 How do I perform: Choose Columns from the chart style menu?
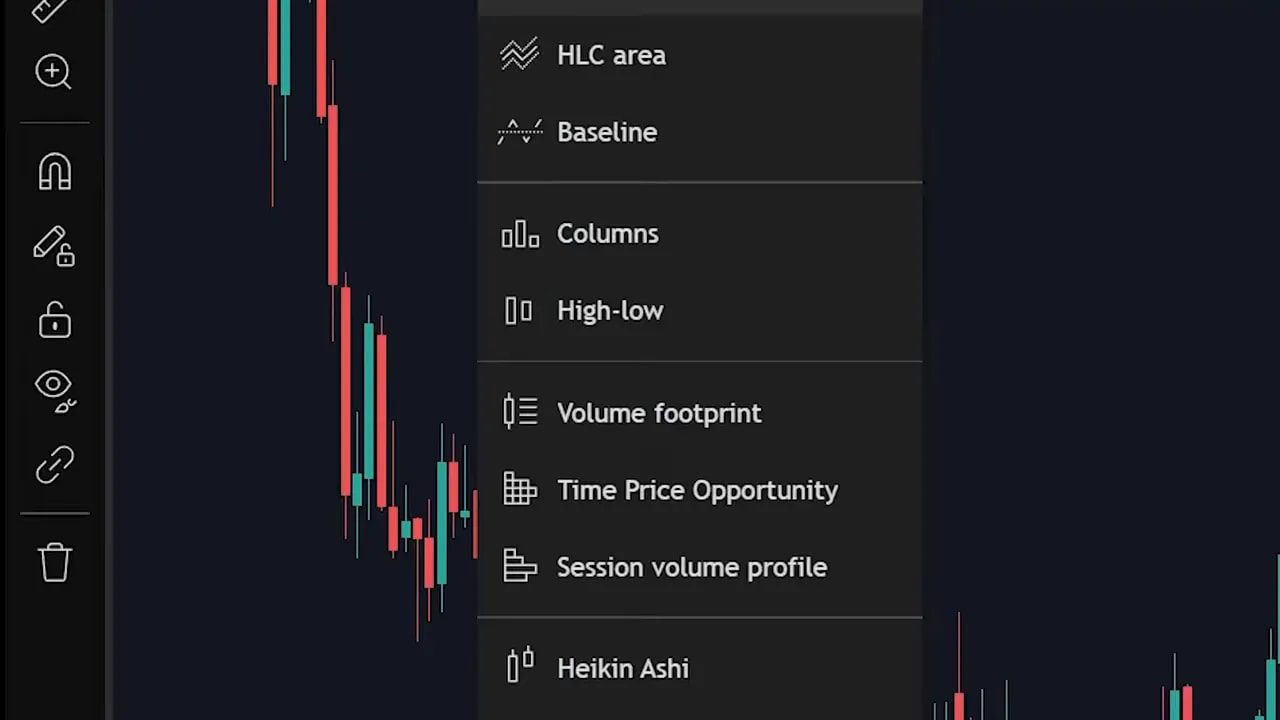tap(607, 233)
